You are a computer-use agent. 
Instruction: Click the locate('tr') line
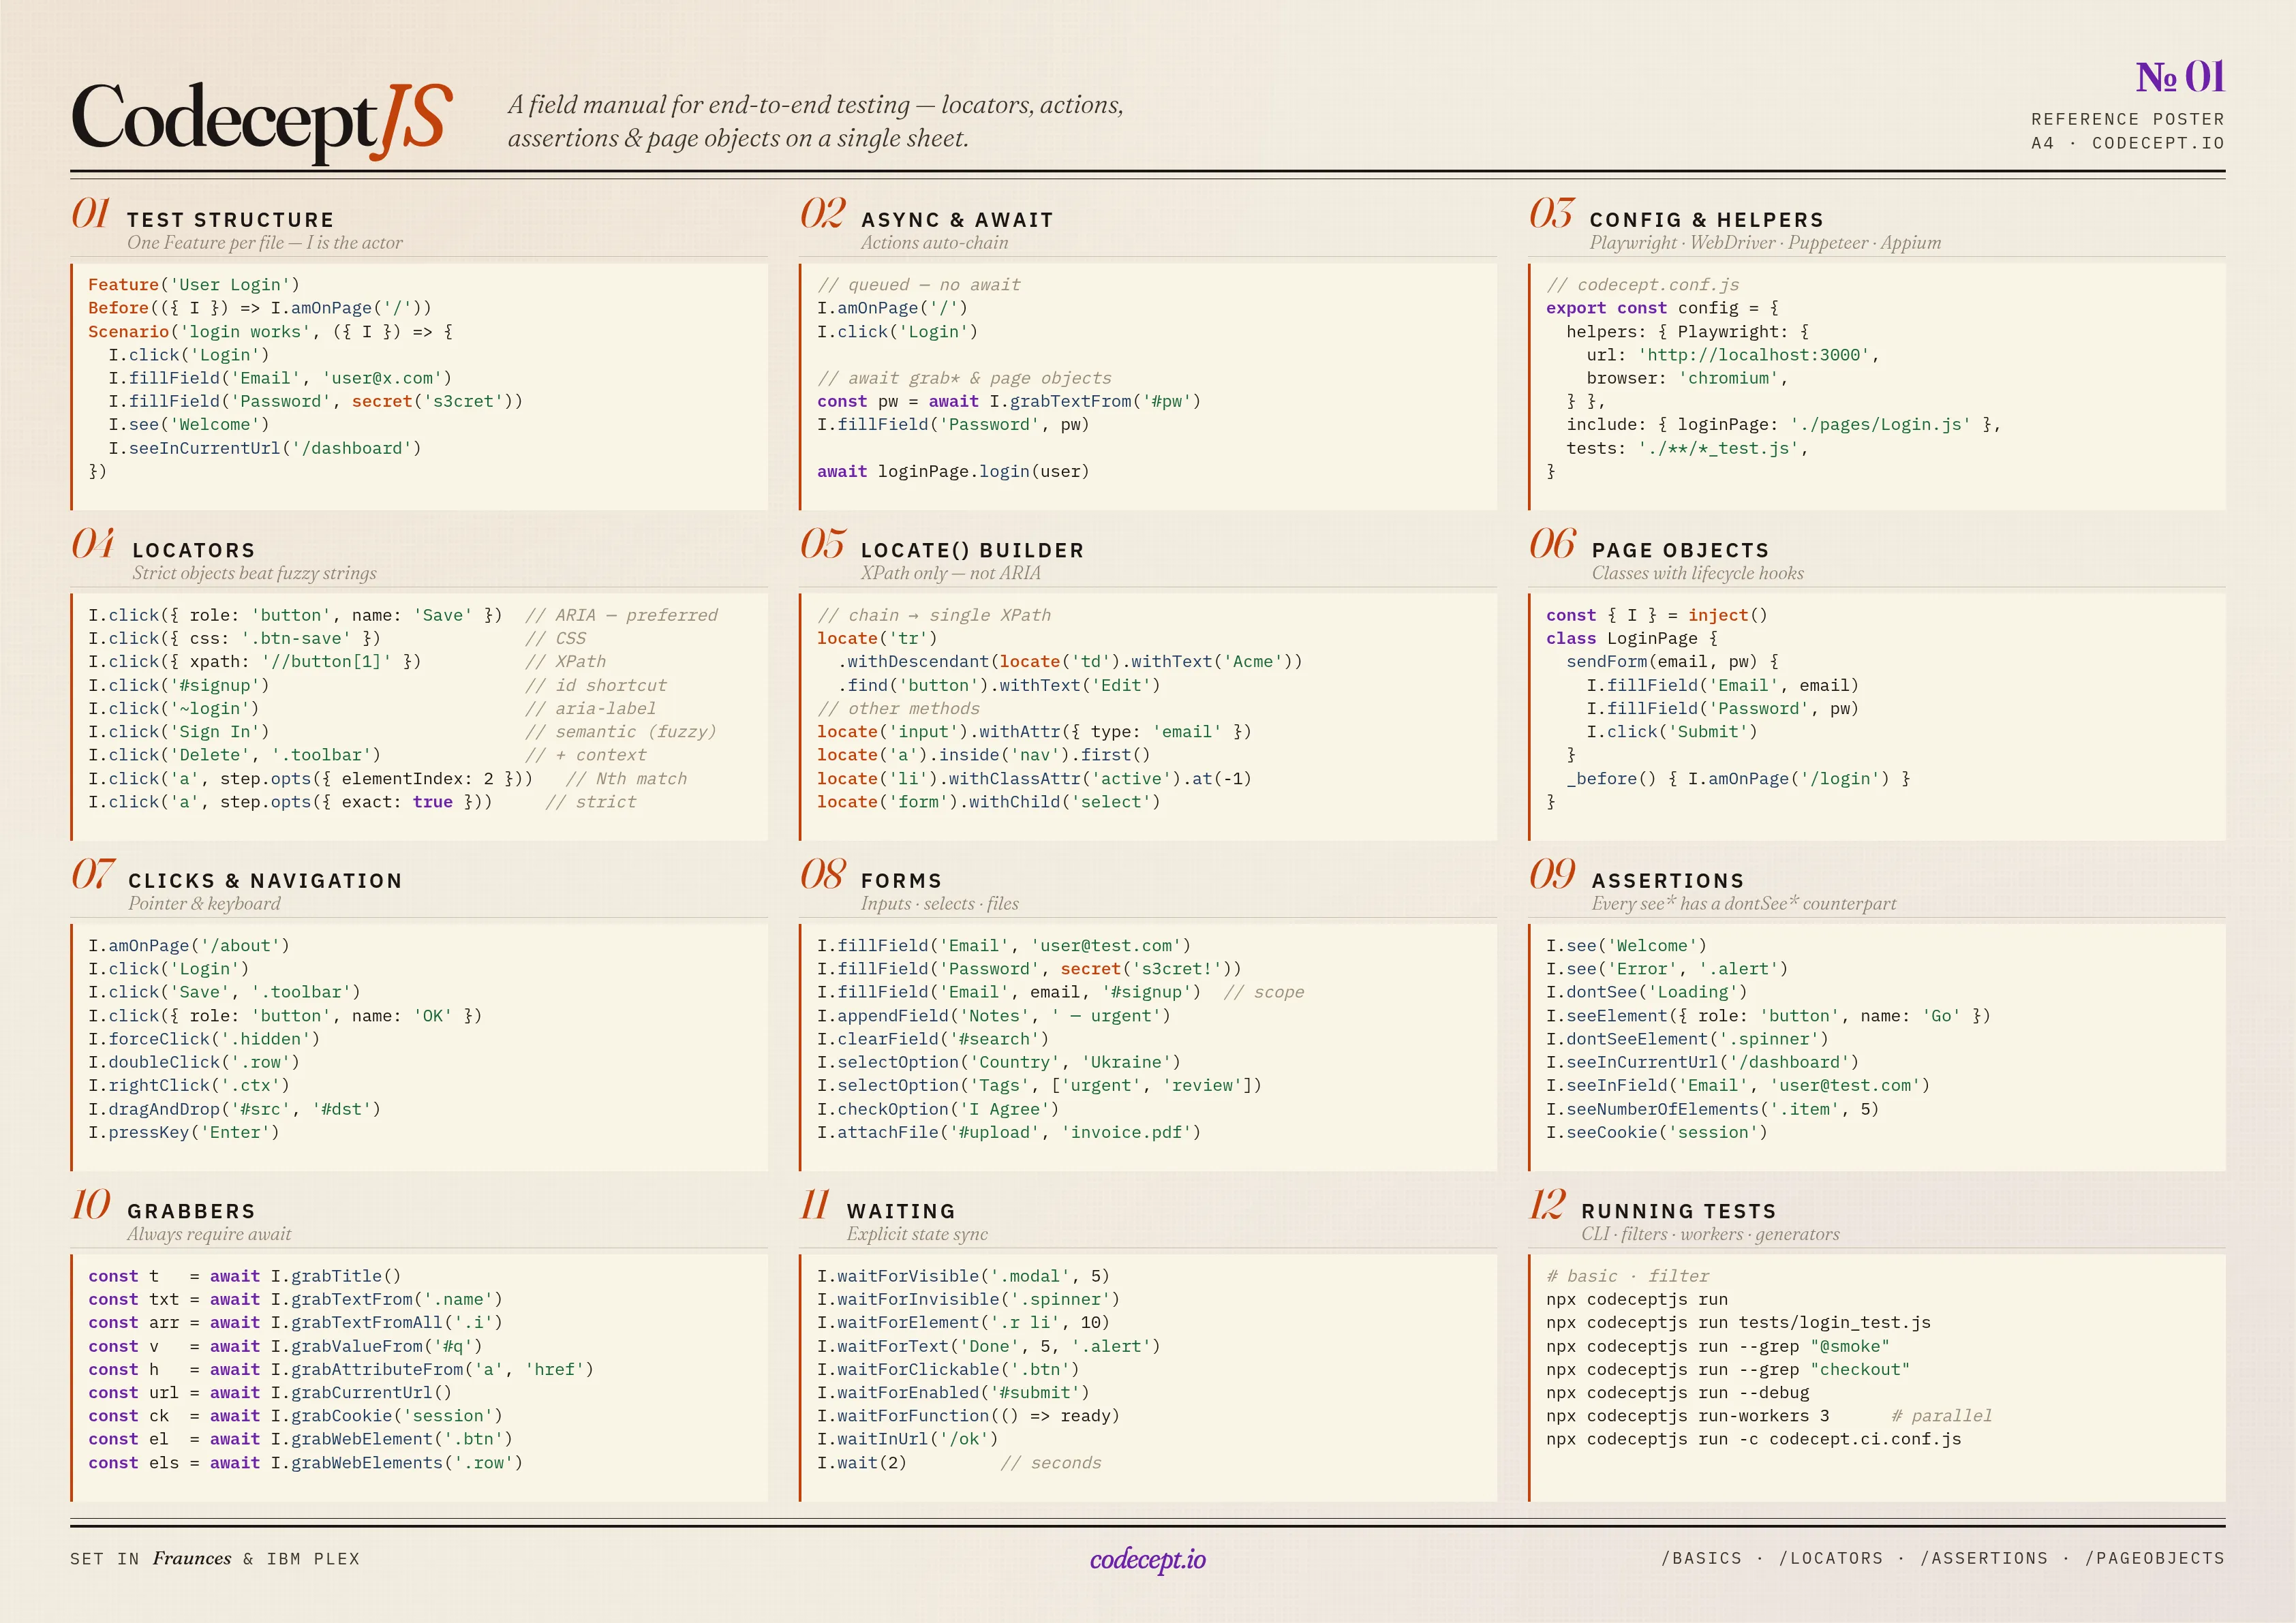[877, 638]
